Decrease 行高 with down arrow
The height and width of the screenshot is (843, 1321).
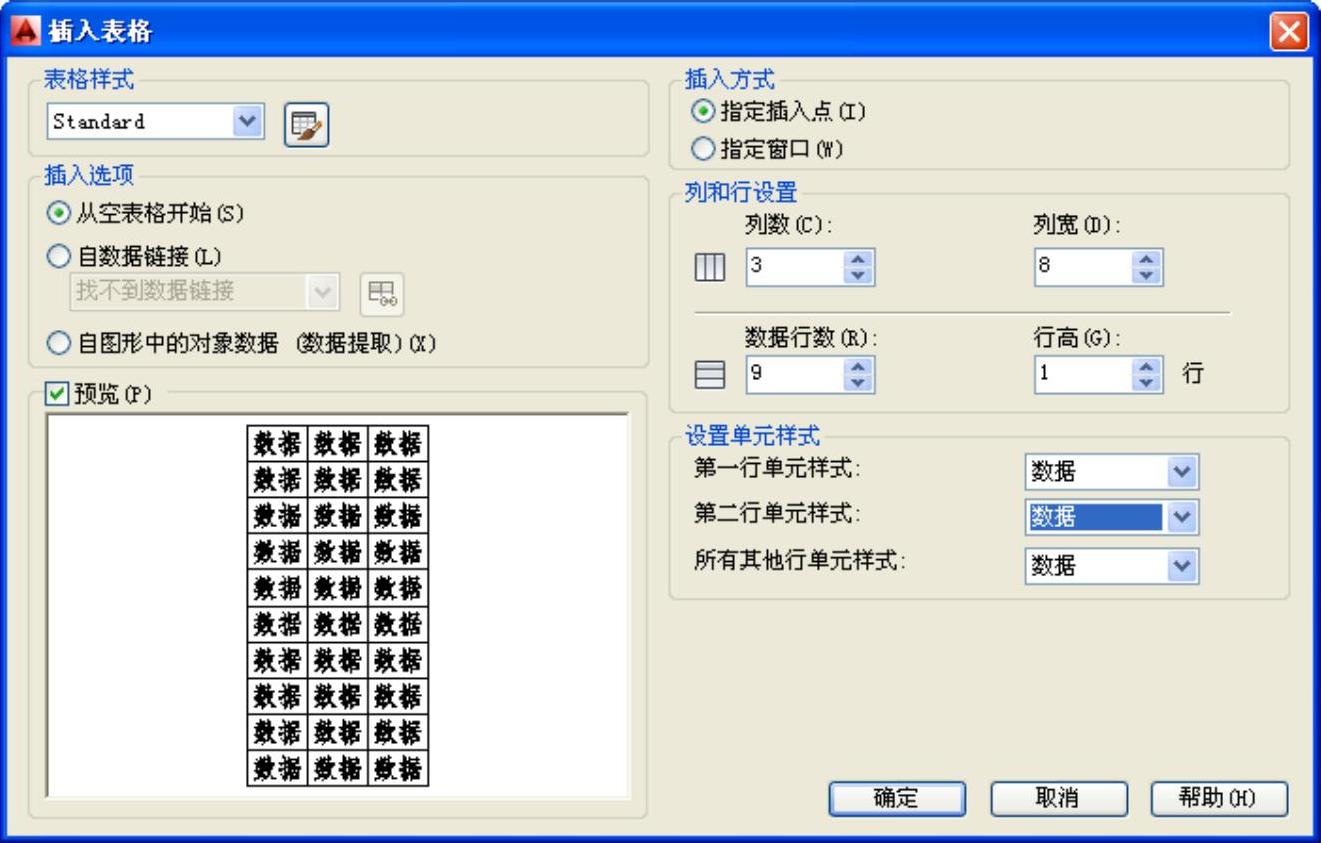1147,384
